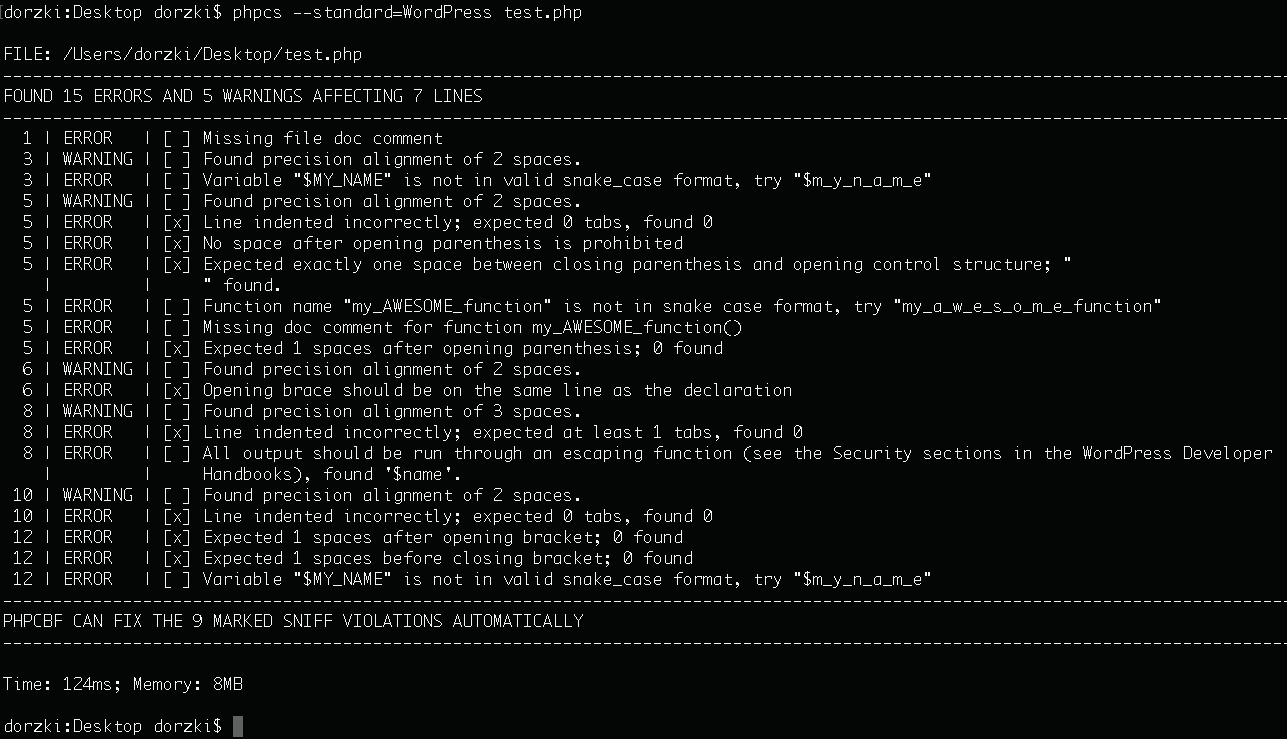1287x739 pixels.
Task: Click 'FOUND 15 ERRORS AND 5 WARNINGS' summary line
Action: [x=243, y=96]
